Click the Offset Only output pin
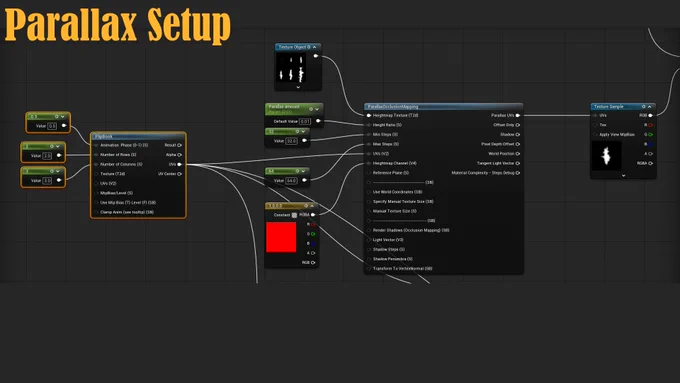Screen dimensions: 680x383 click(518, 125)
